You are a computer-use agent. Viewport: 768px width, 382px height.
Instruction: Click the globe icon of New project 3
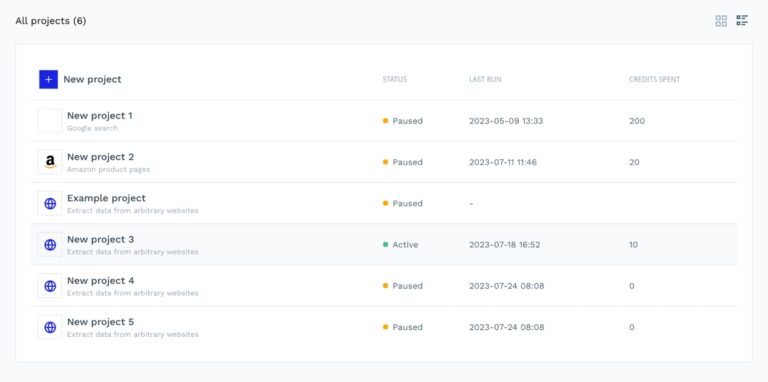pos(50,244)
